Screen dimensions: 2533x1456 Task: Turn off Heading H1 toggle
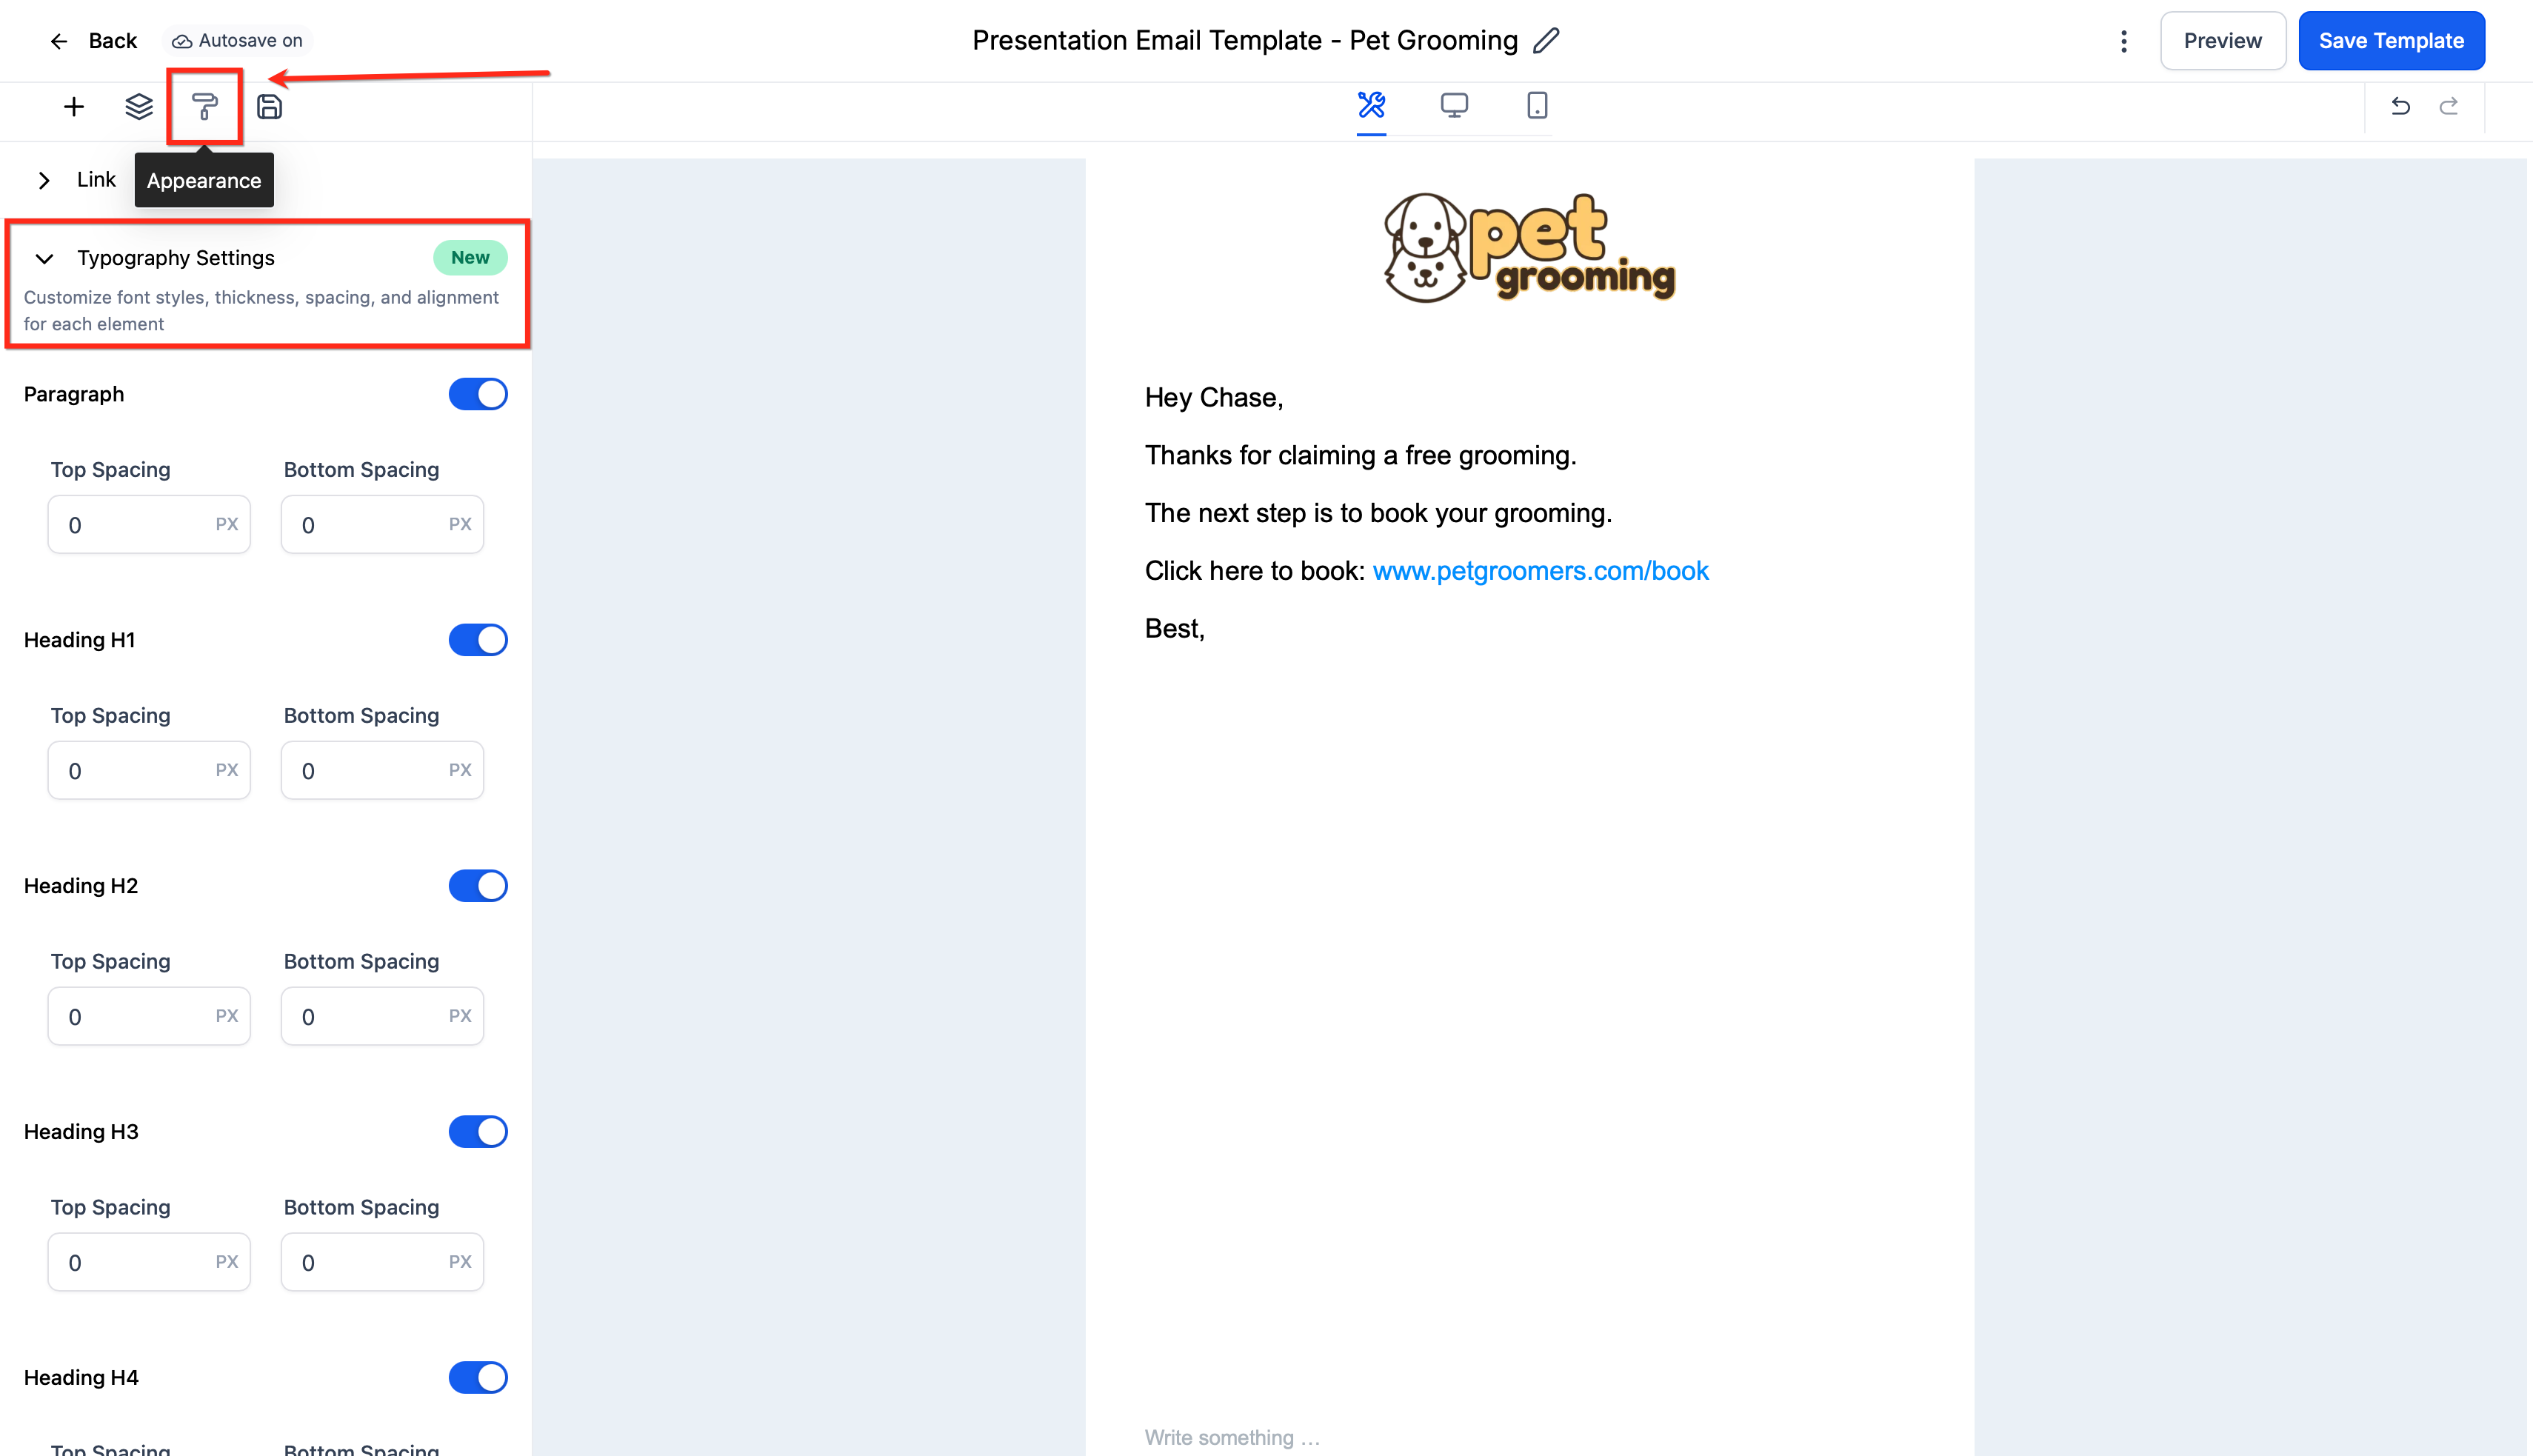click(478, 640)
